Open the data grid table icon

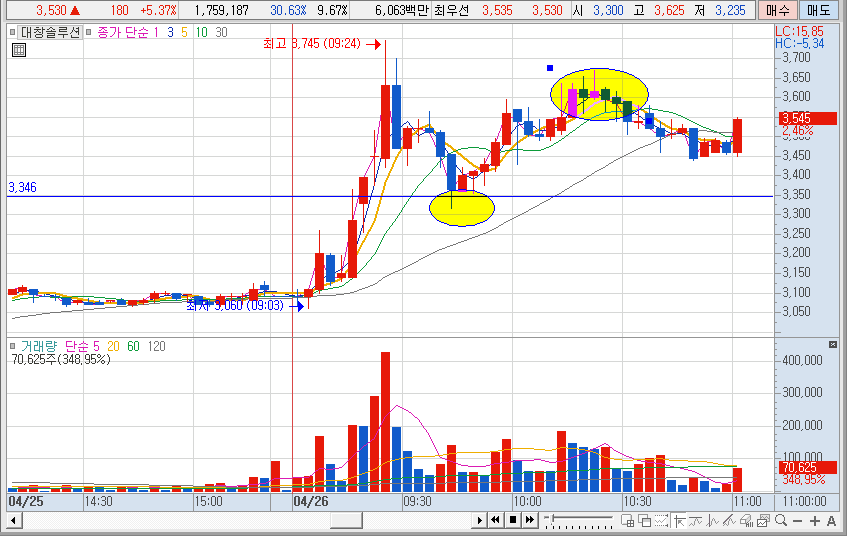coord(18,50)
